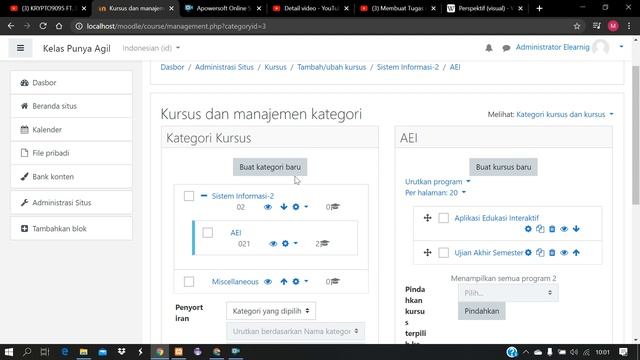Open Kalender in the side menu
The width and height of the screenshot is (640, 360).
pyautogui.click(x=71, y=130)
